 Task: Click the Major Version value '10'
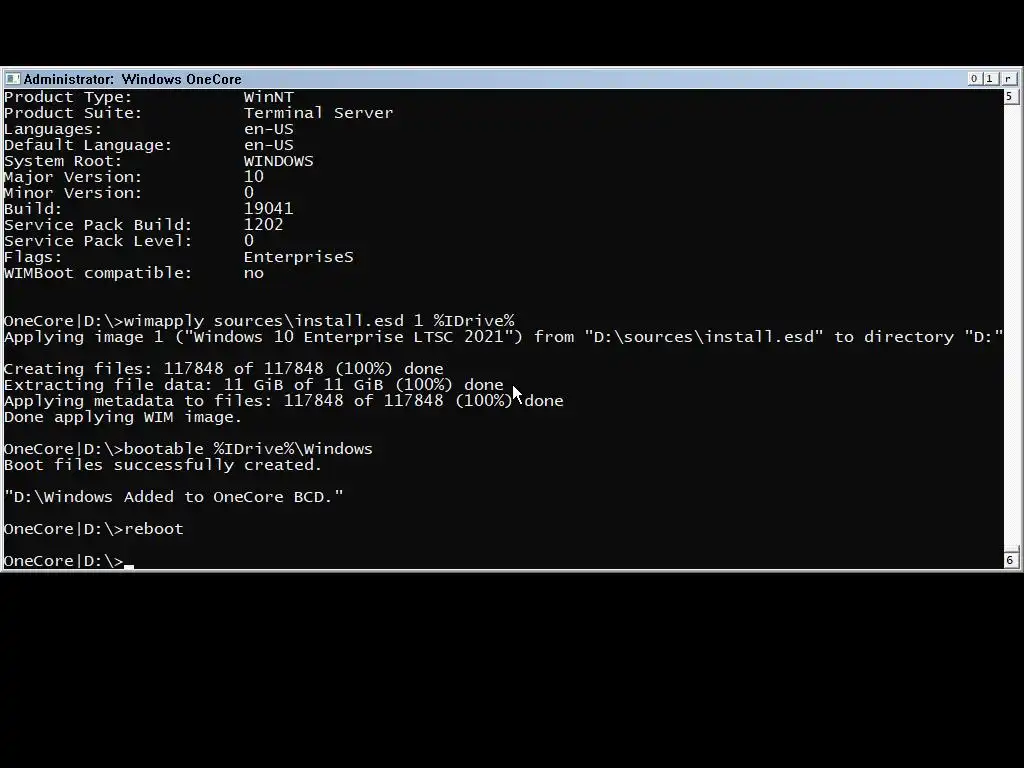click(253, 176)
